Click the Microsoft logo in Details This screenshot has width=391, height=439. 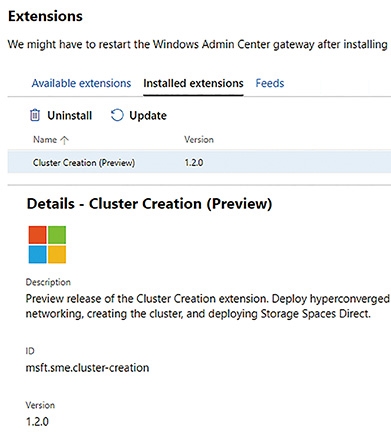47,245
